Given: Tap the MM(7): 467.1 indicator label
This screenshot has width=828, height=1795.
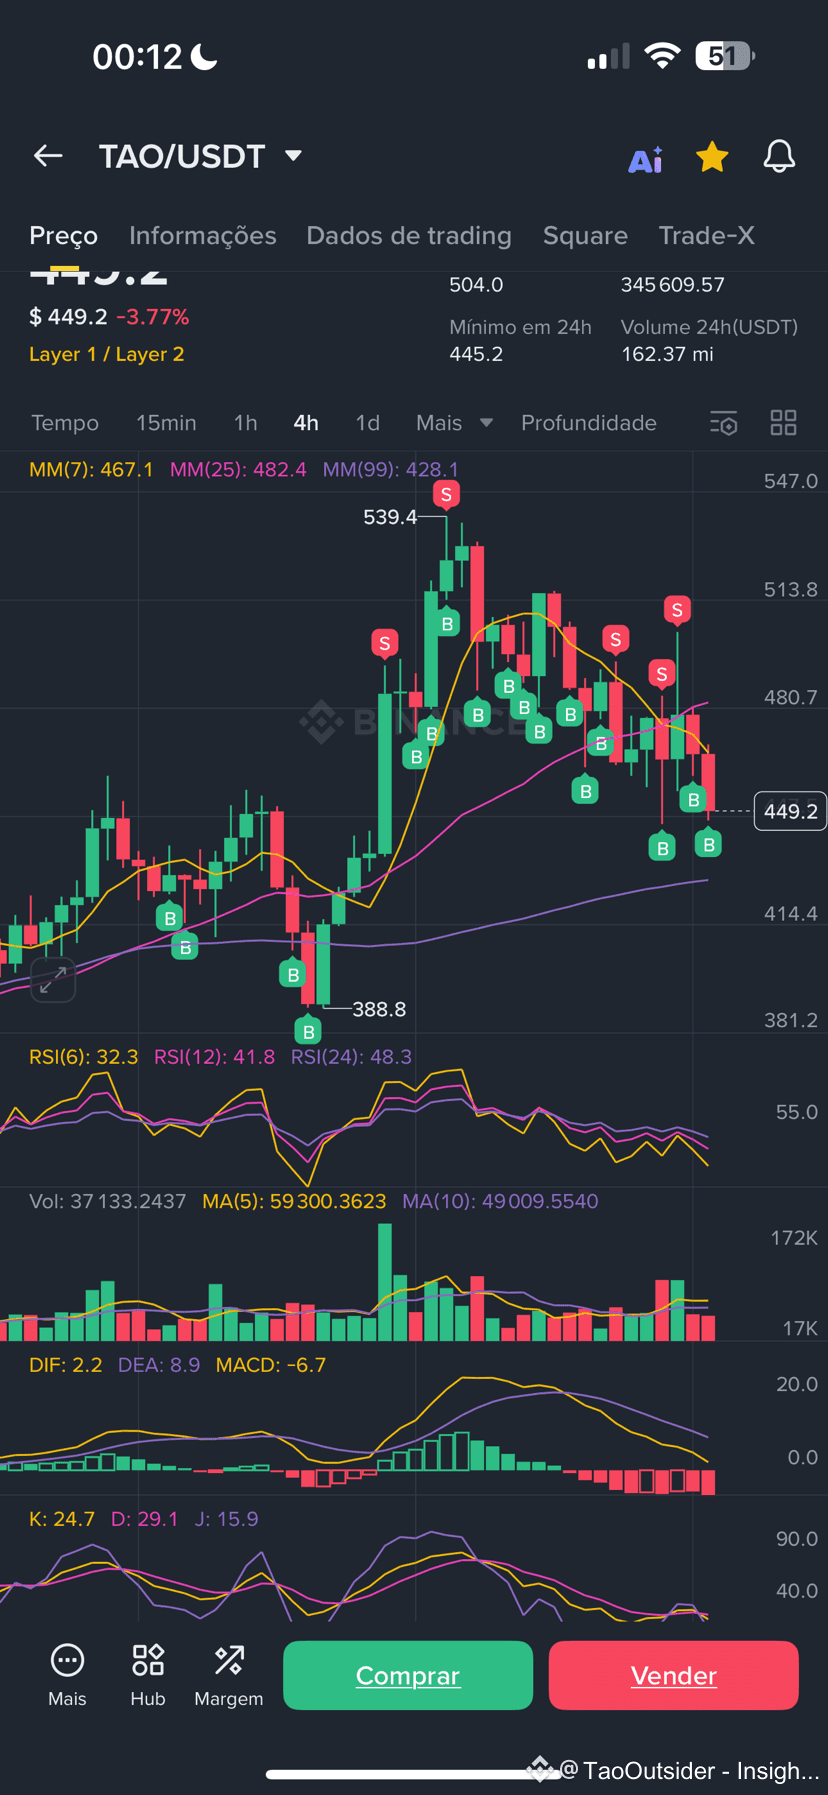Looking at the screenshot, I should click(91, 469).
